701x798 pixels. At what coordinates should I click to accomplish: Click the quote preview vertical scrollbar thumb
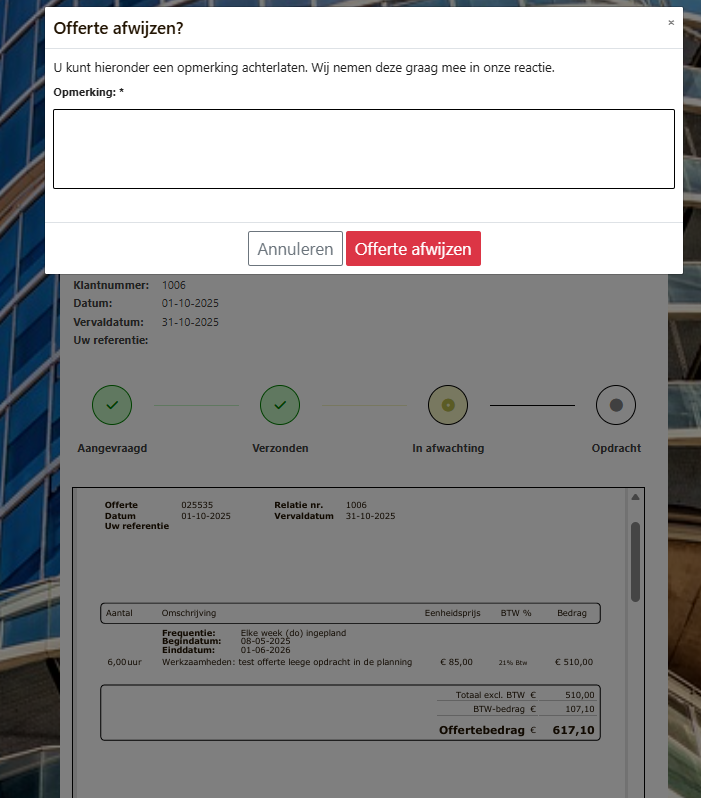[635, 562]
